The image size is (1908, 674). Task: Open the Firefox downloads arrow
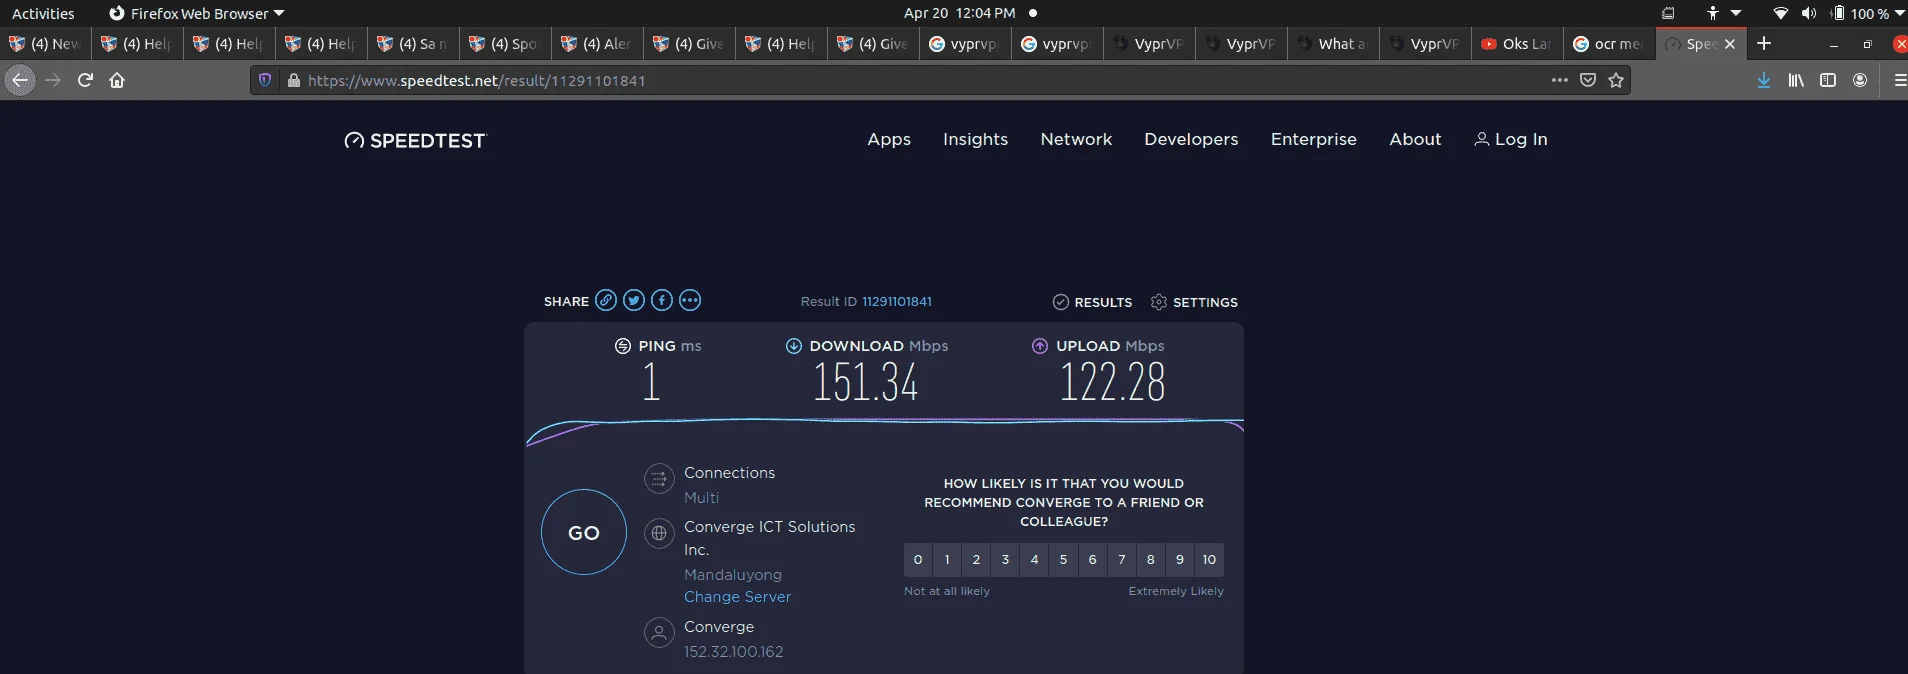pyautogui.click(x=1764, y=80)
